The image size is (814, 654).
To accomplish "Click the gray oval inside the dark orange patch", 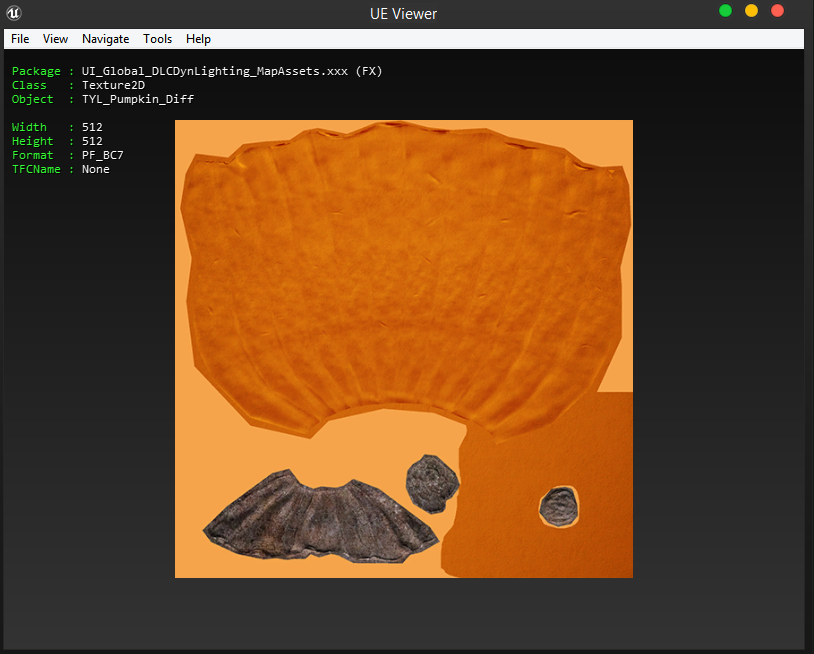I will point(558,507).
